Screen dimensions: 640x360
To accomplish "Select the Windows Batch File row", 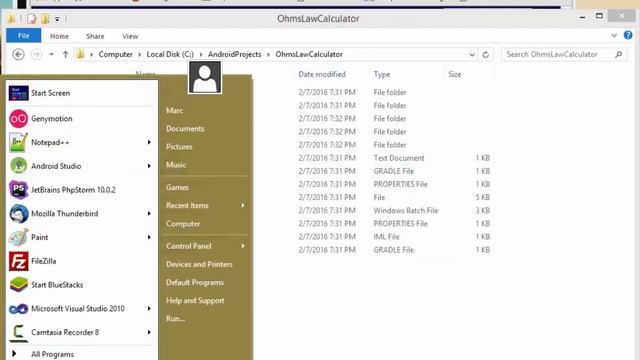I will [x=394, y=211].
